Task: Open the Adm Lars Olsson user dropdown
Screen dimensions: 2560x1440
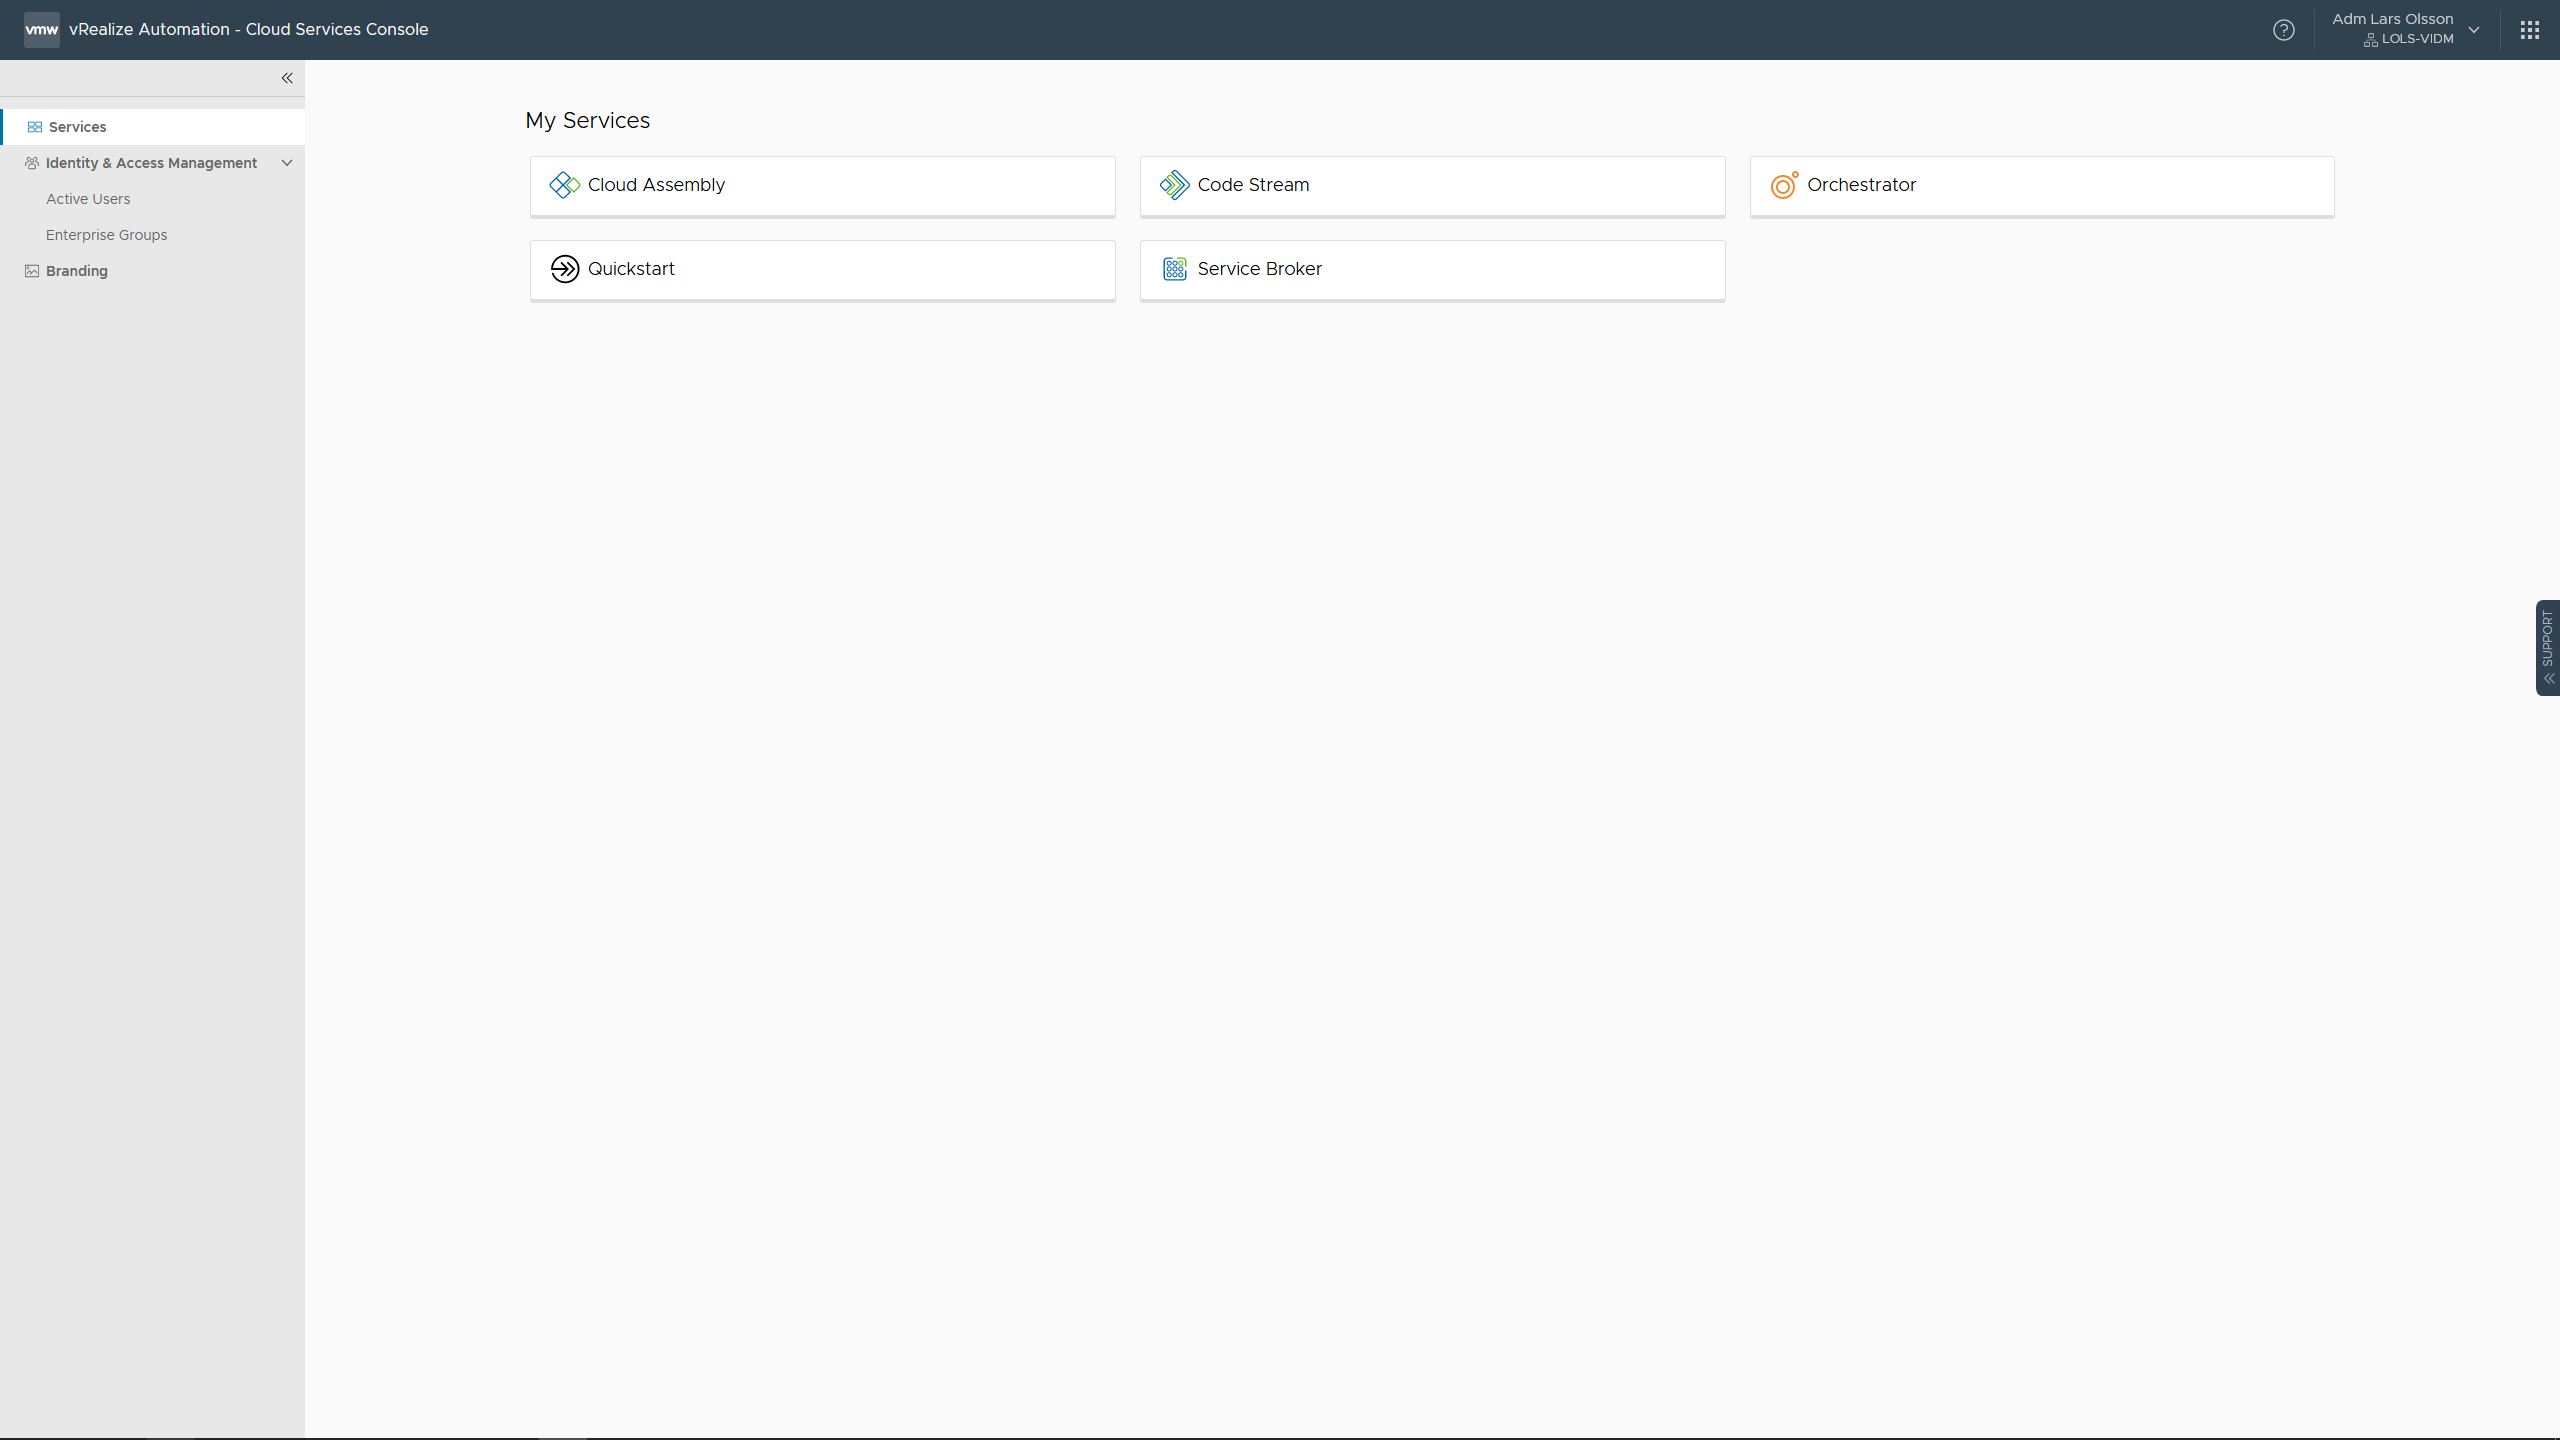Action: click(x=2406, y=29)
